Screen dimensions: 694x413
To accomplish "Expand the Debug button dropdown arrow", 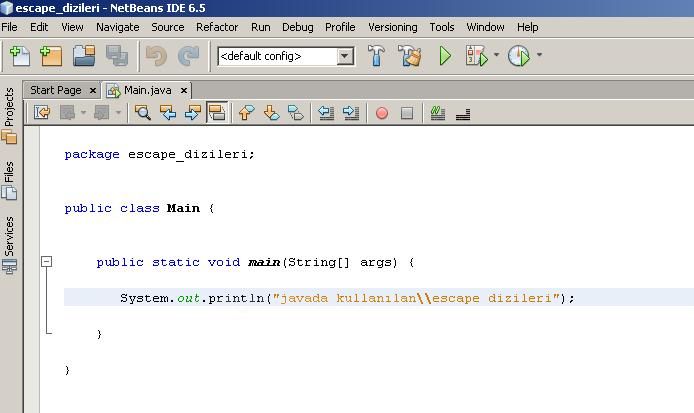I will coord(496,56).
